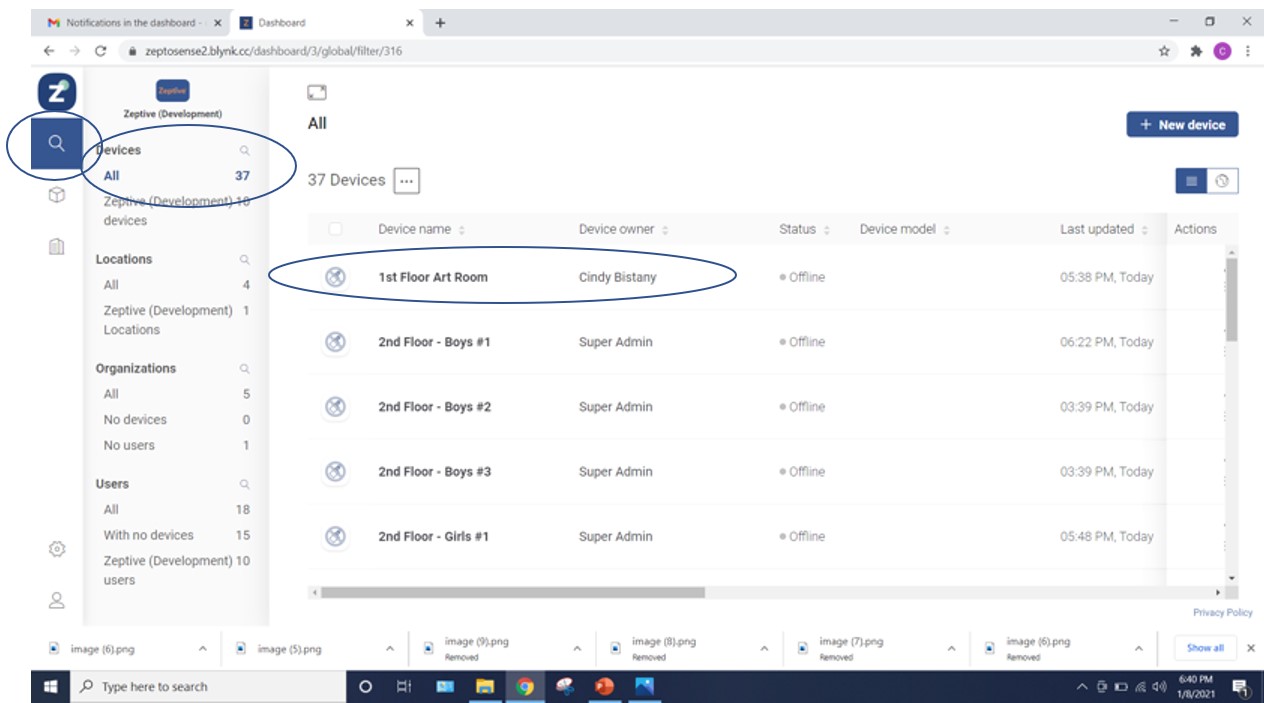The height and width of the screenshot is (703, 1264).
Task: Click device icon of 2nd Floor - Boys #2
Action: pyautogui.click(x=336, y=407)
